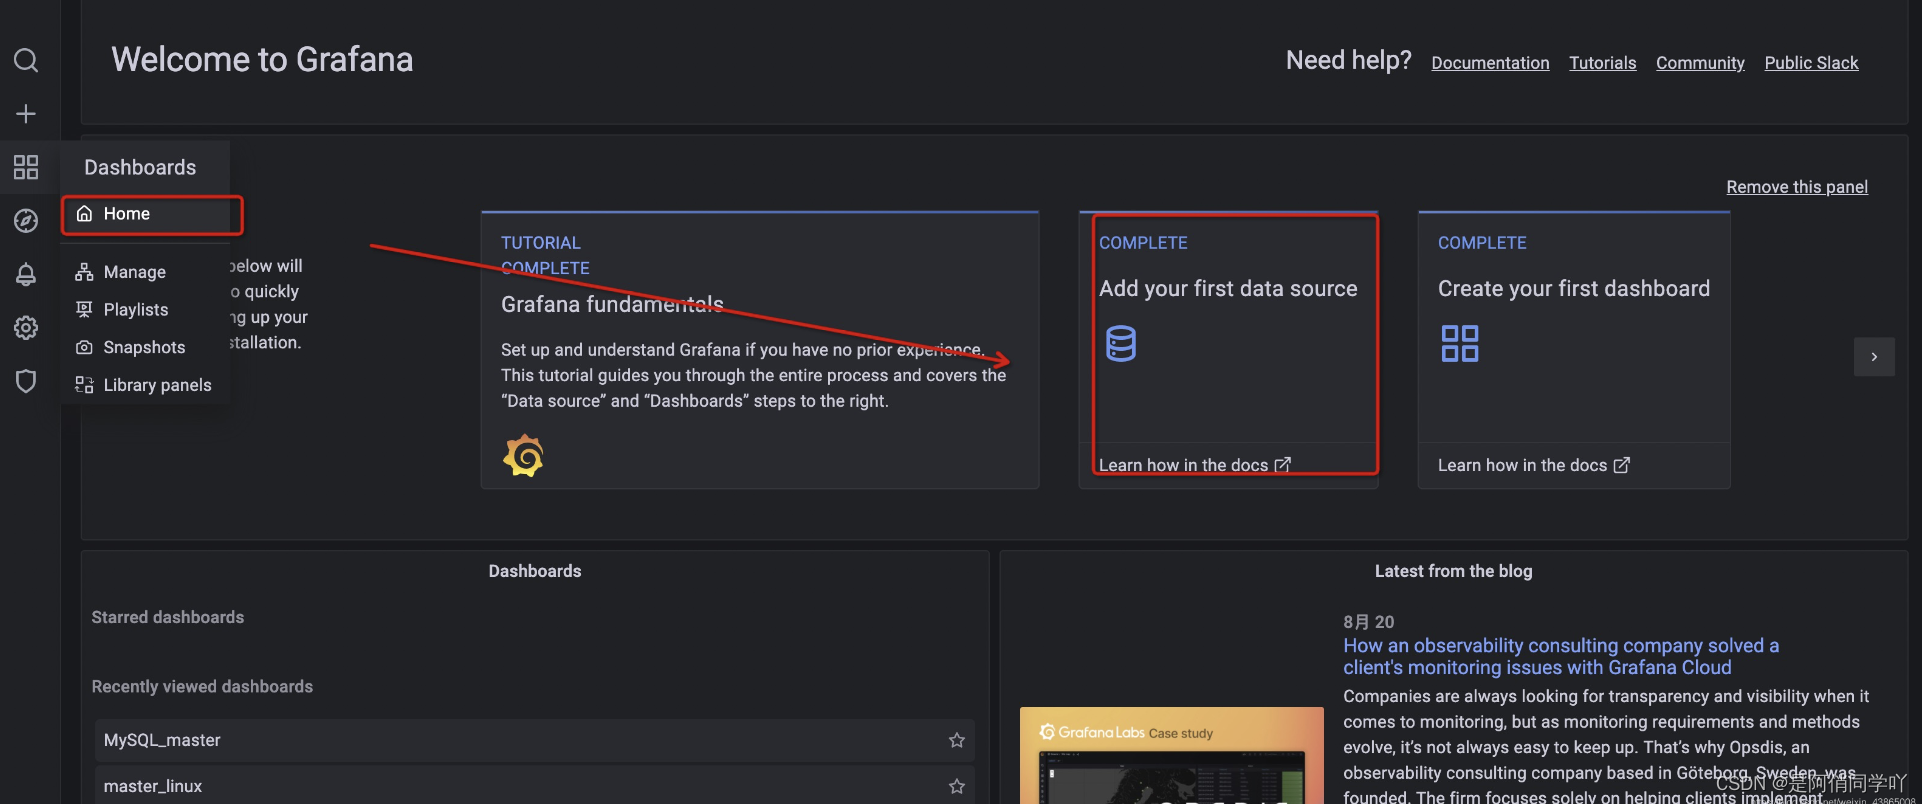
Task: Select Library panels in Dashboards menu
Action: coord(146,385)
